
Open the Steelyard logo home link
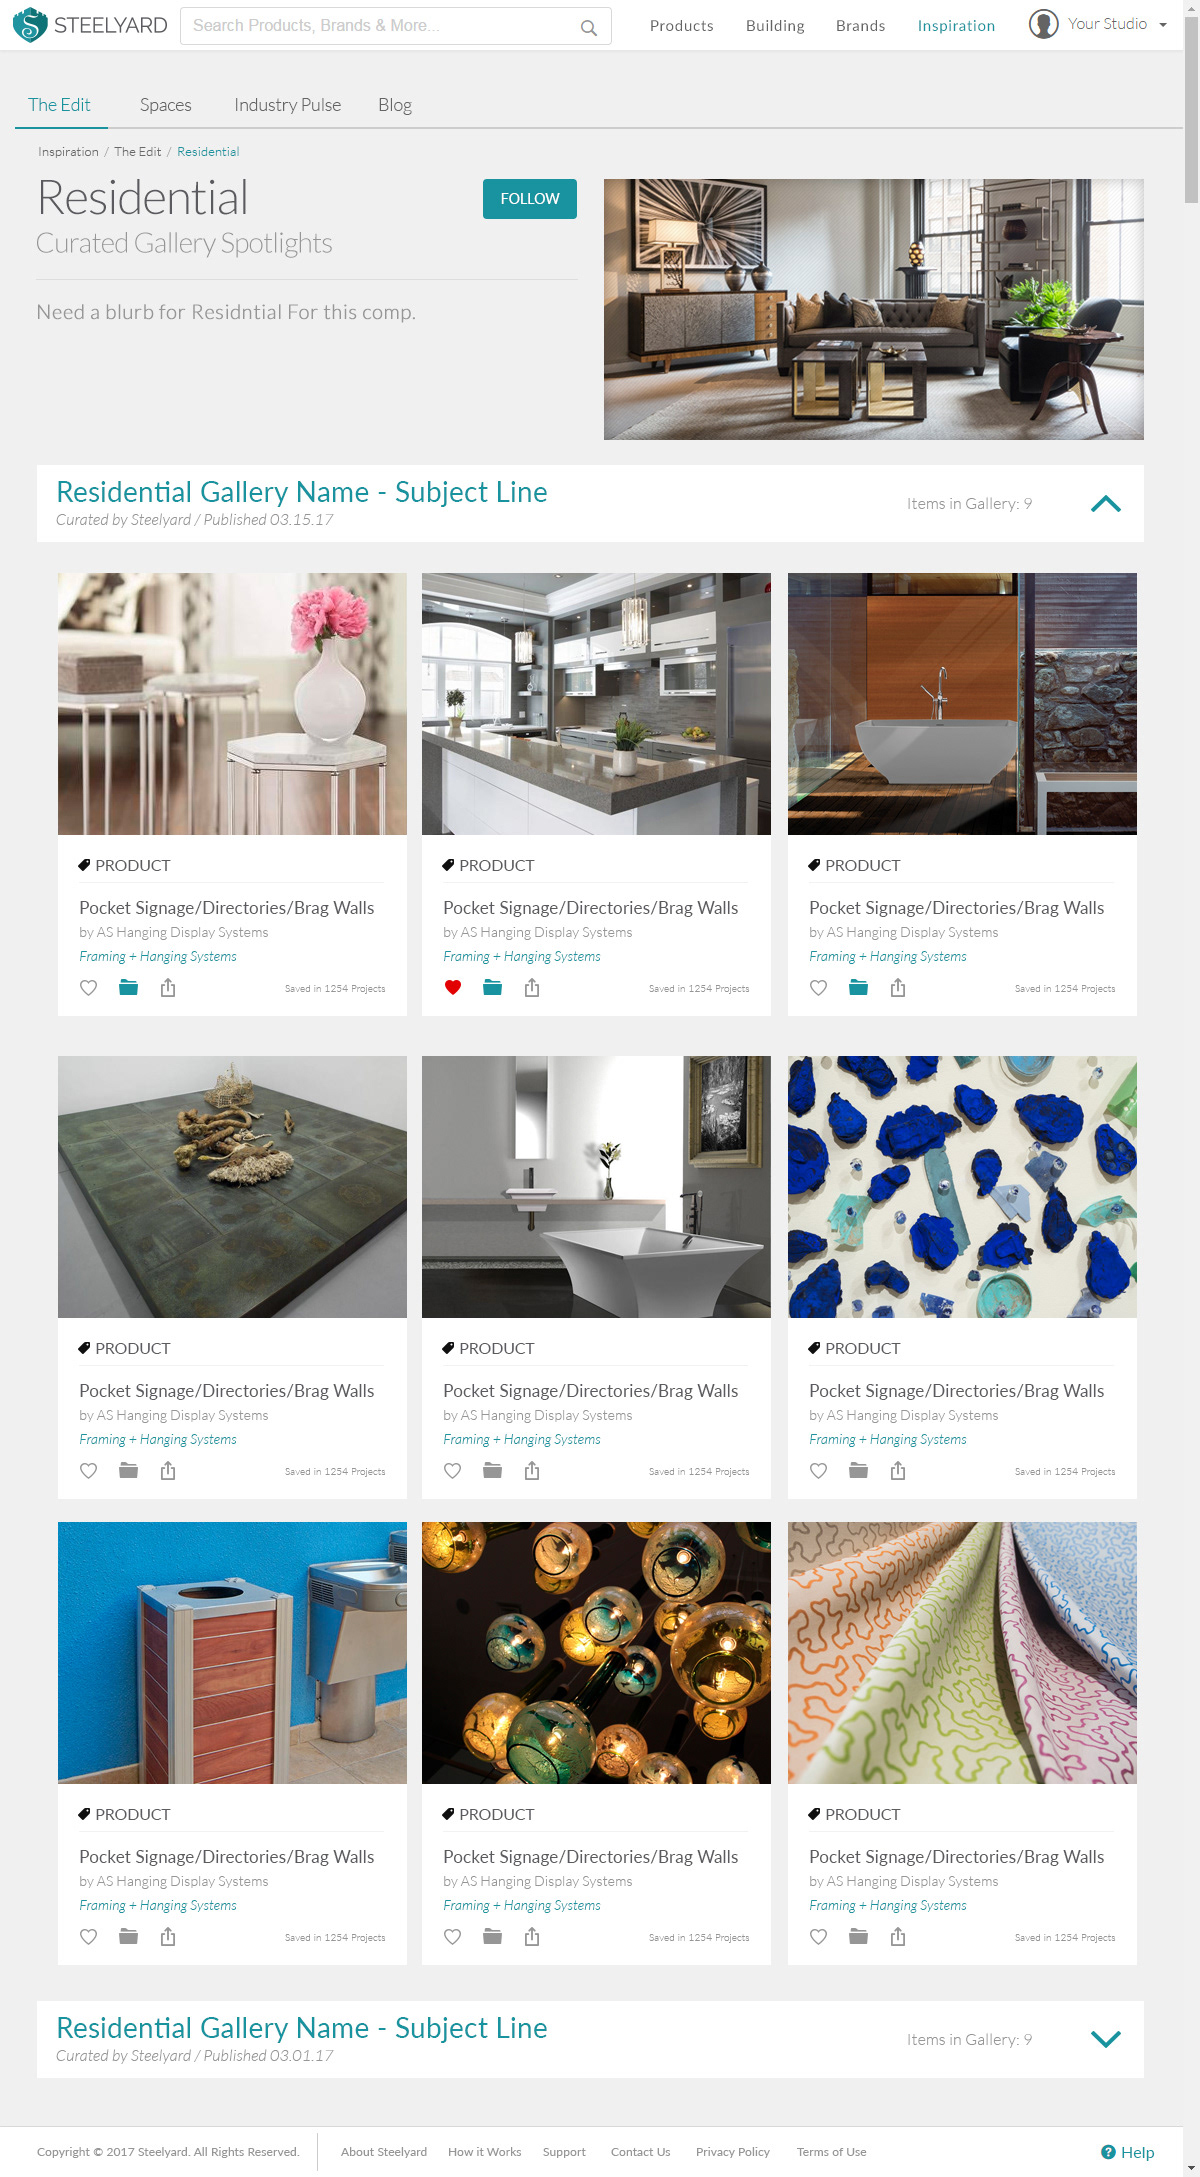point(90,25)
